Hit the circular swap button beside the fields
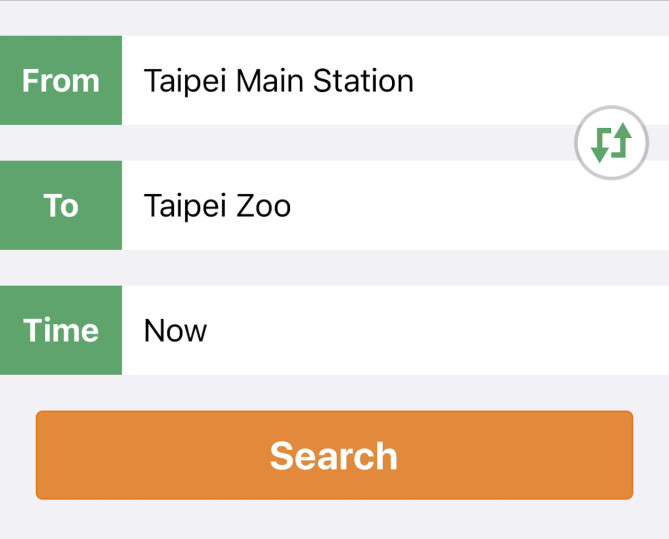 (611, 143)
